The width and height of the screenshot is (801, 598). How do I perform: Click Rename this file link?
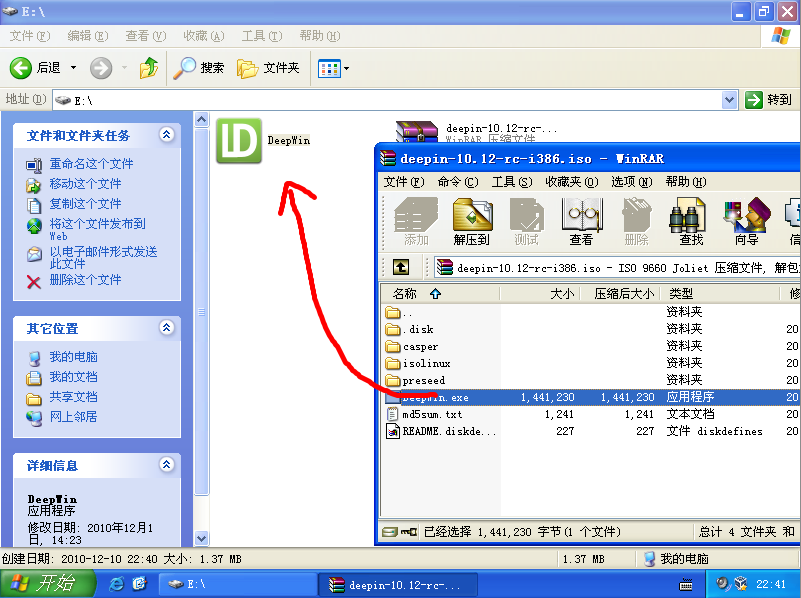tap(91, 164)
